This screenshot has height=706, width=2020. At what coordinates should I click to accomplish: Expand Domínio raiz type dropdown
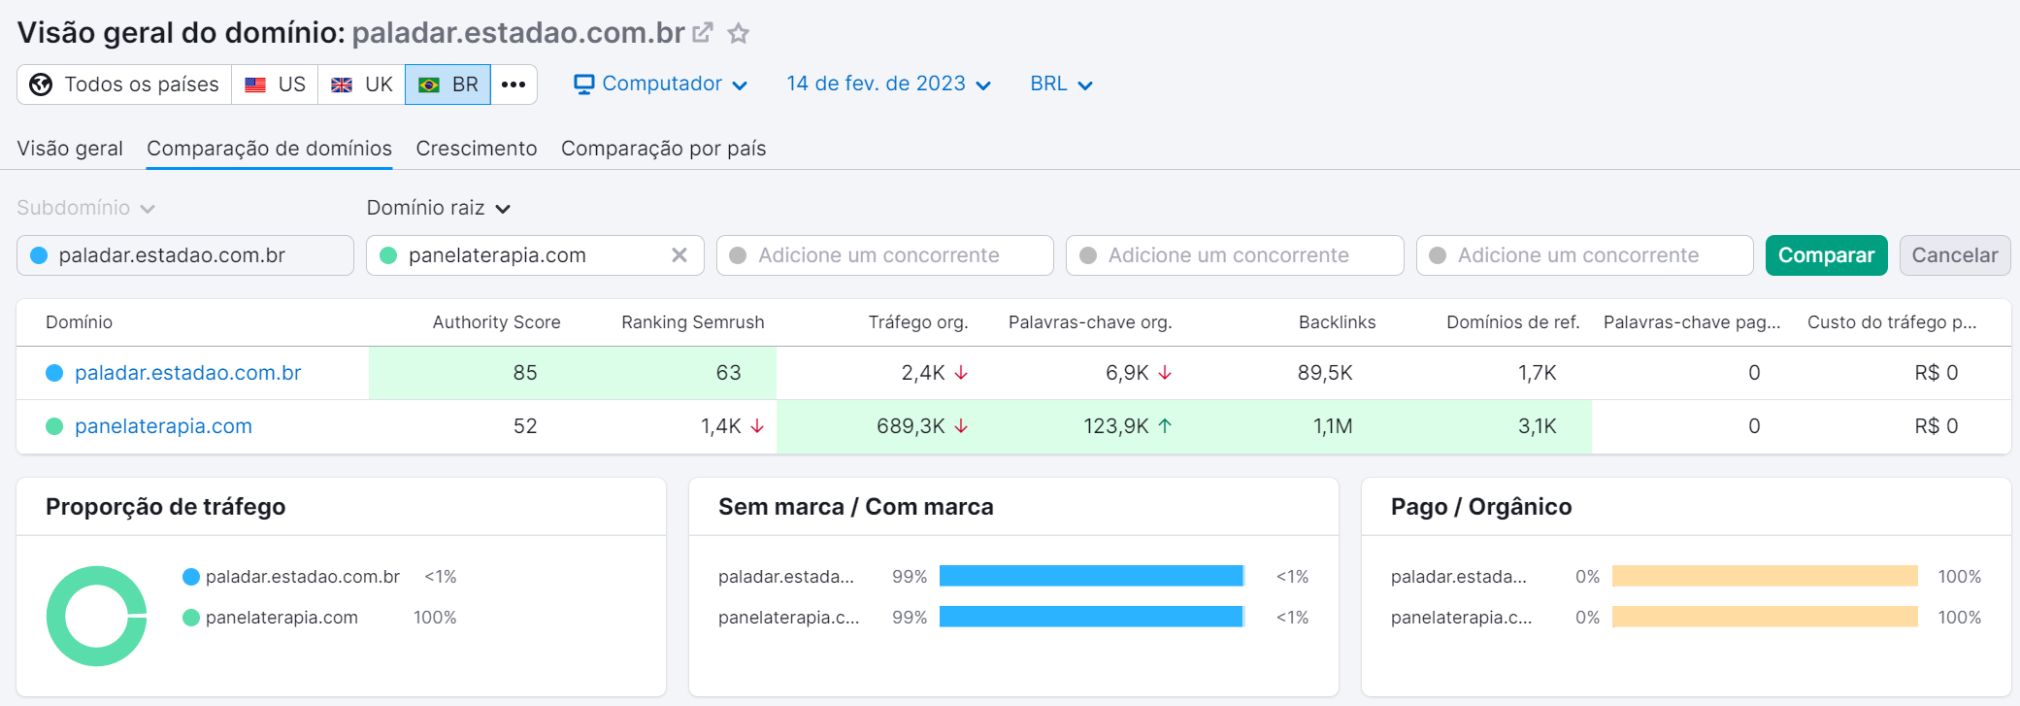click(x=438, y=208)
